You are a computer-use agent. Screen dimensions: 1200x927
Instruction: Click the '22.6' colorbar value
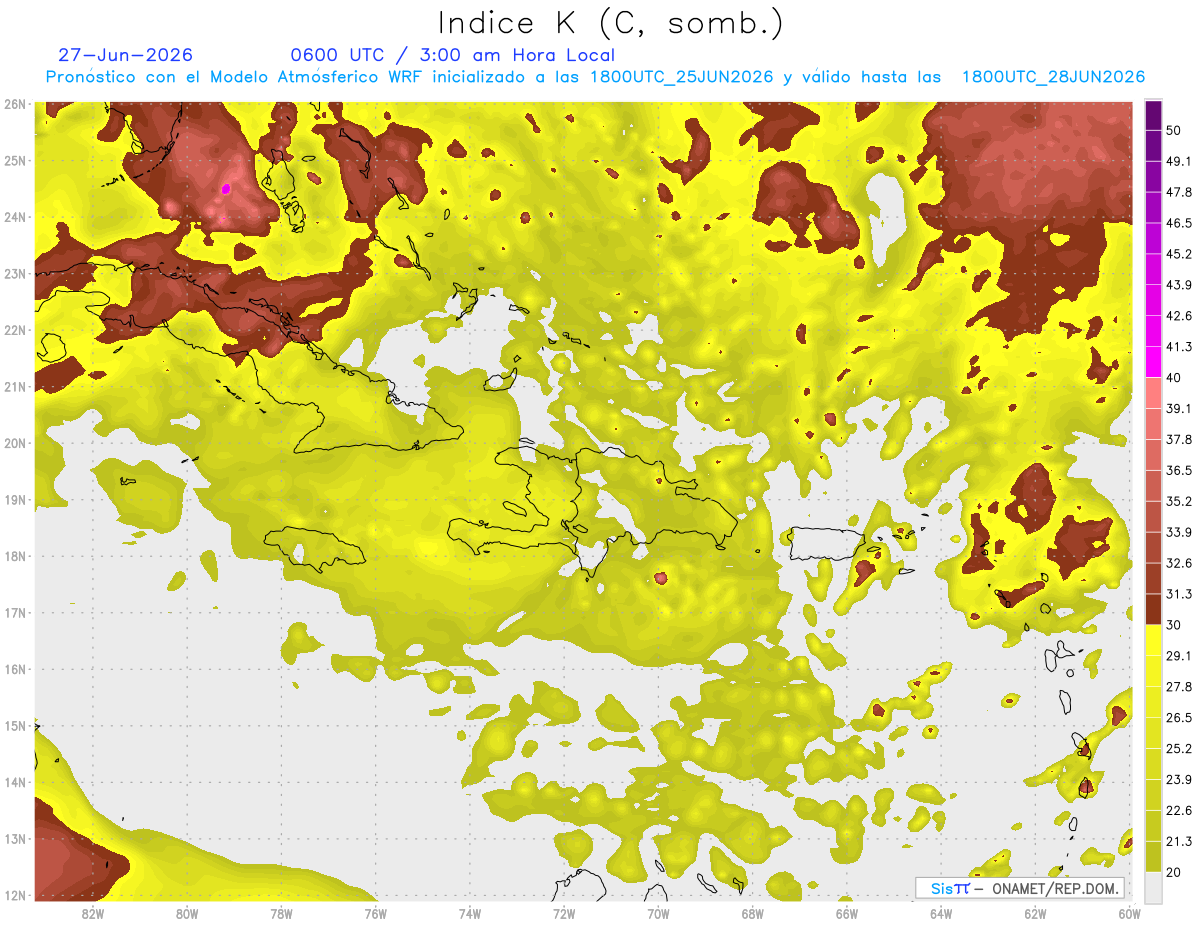[1179, 811]
